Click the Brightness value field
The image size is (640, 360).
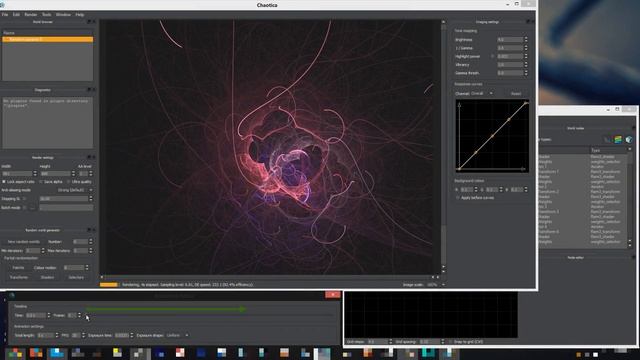[x=510, y=40]
